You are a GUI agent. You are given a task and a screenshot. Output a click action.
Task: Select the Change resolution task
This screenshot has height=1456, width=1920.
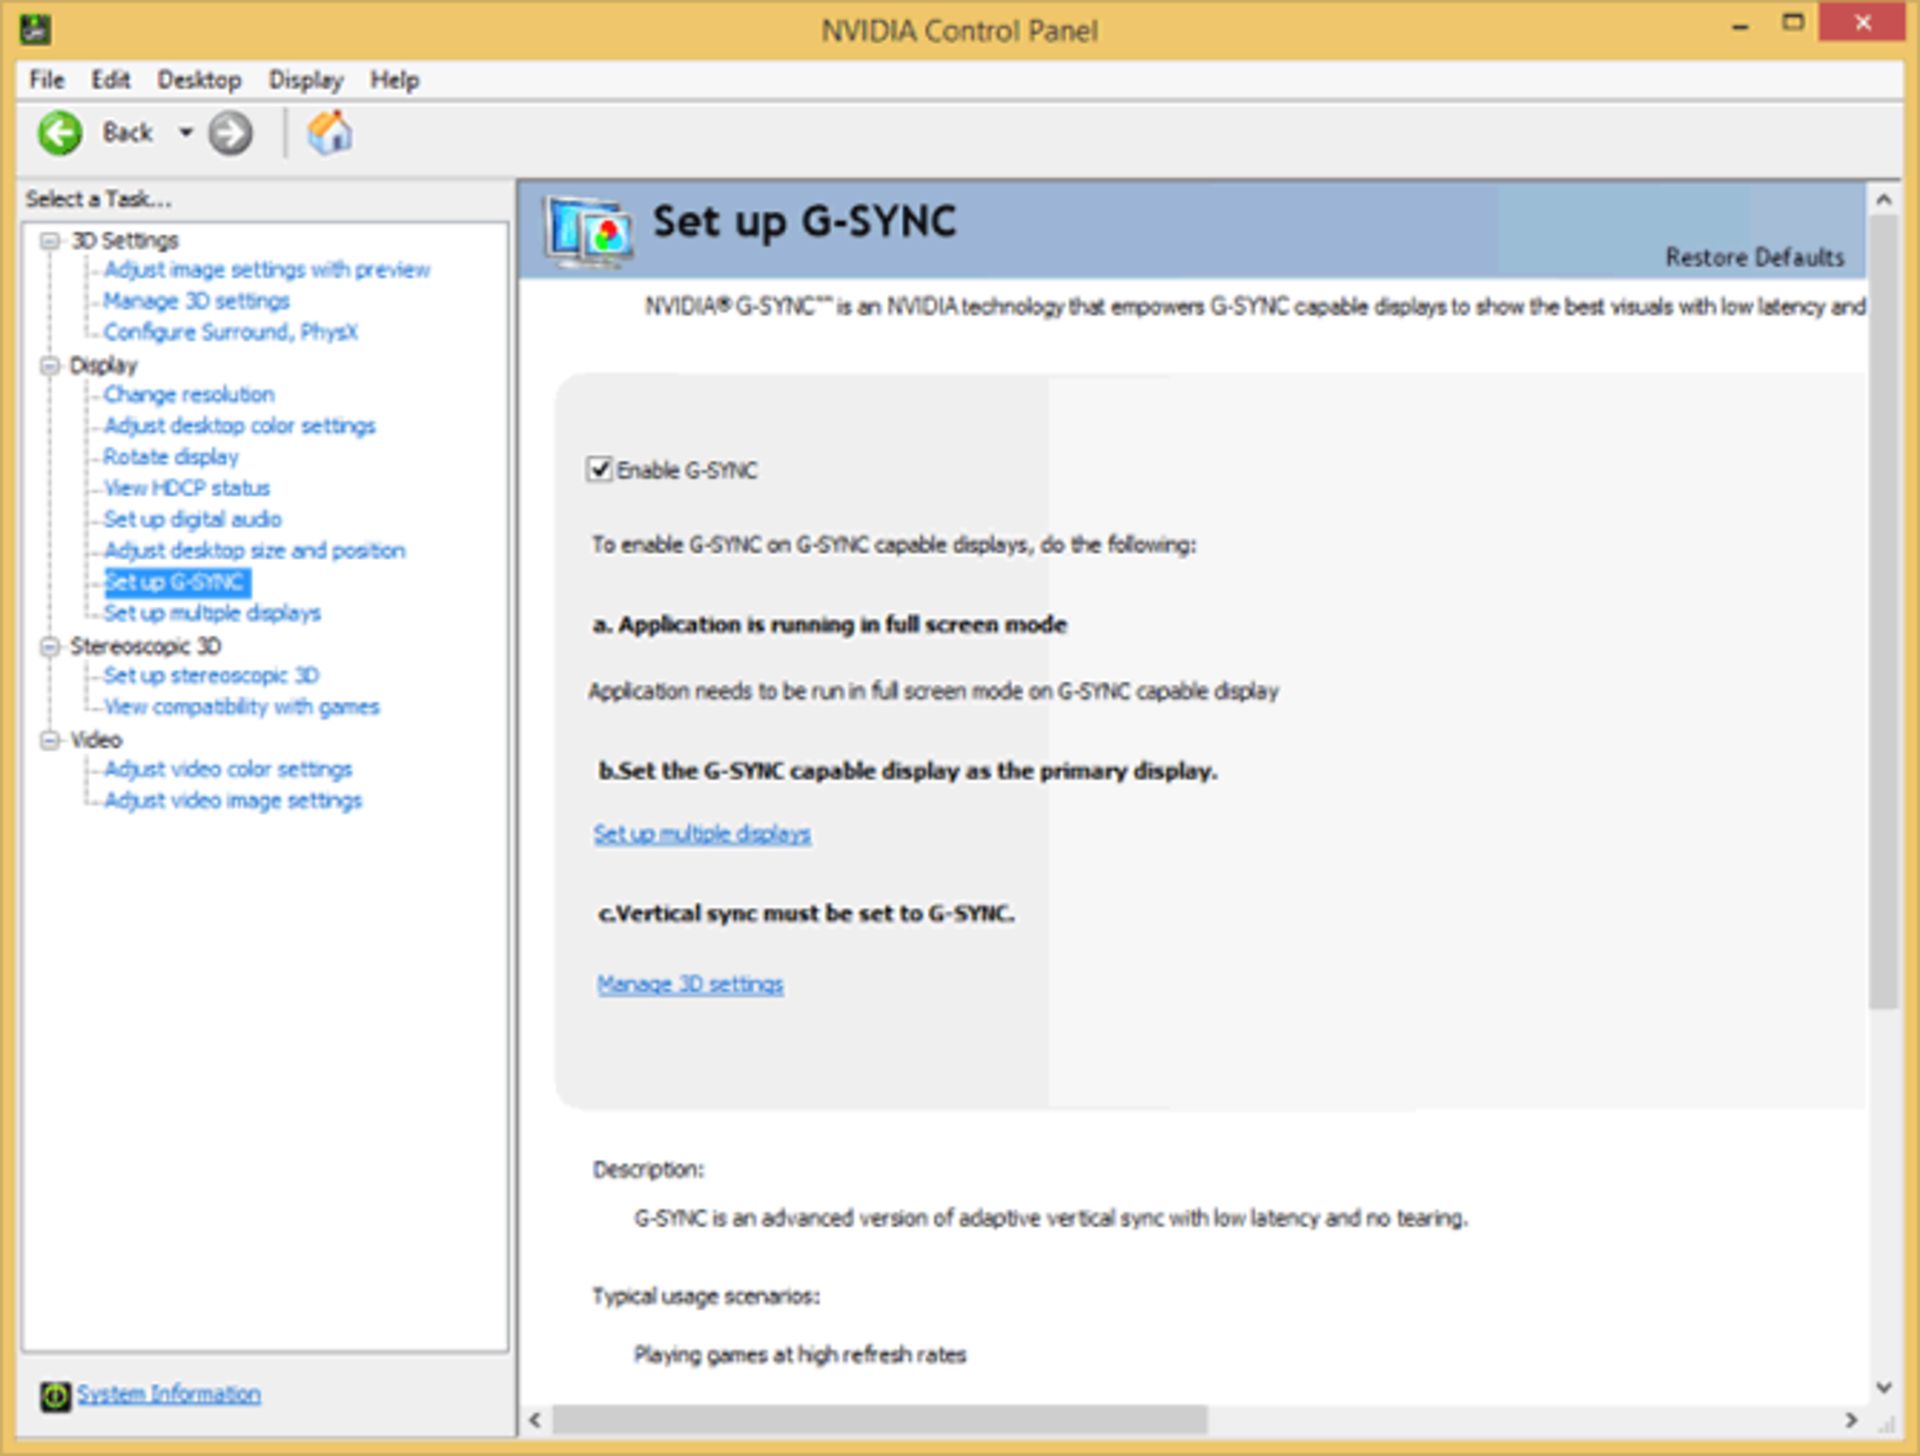click(x=189, y=394)
